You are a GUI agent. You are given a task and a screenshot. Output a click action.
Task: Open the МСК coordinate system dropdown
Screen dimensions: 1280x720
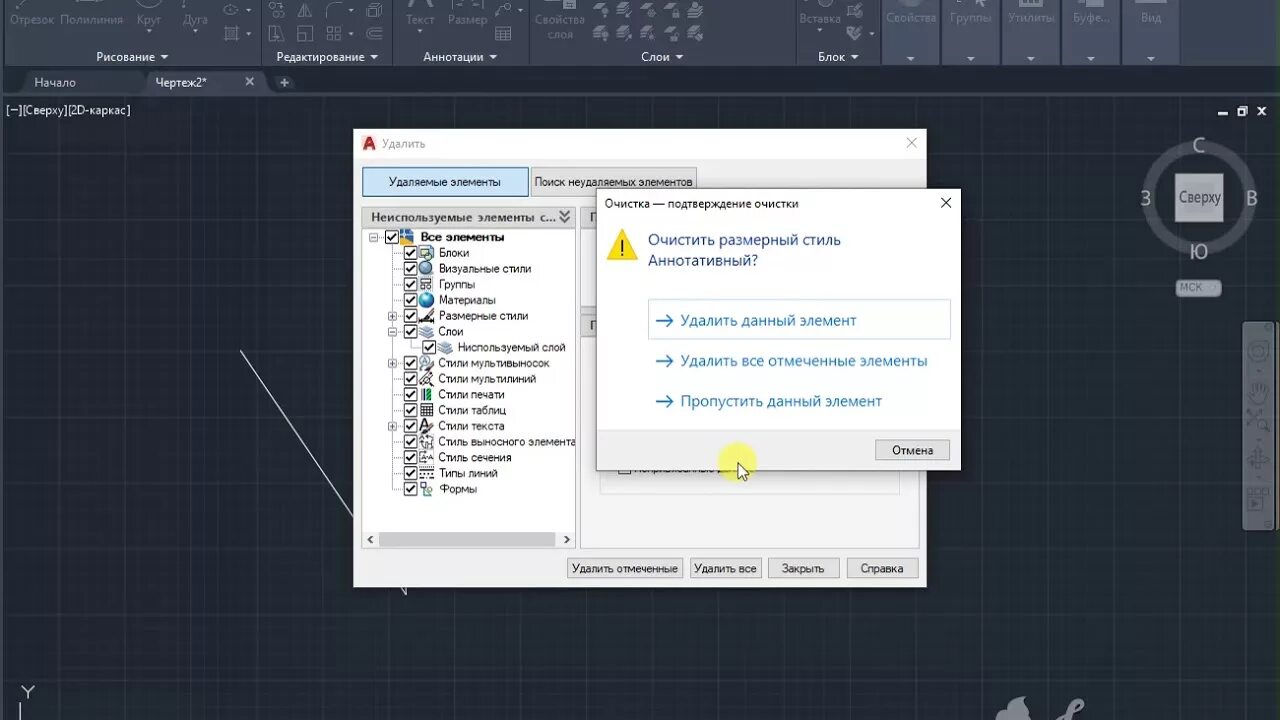(x=1198, y=288)
